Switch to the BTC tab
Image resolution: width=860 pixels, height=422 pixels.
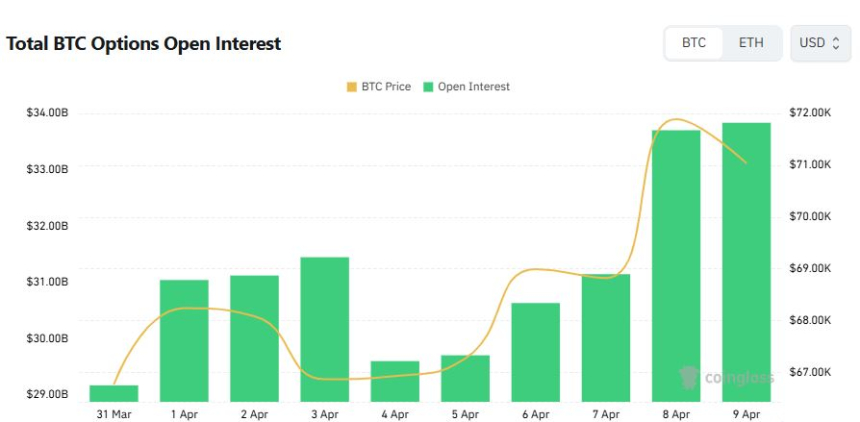[694, 43]
